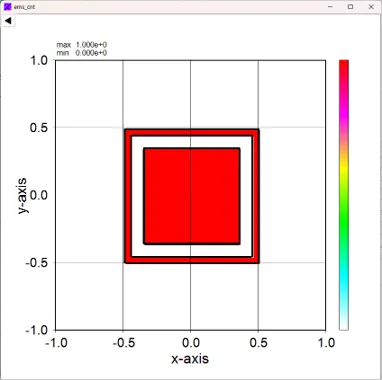Close the ems_cnt window
Viewport: 382px width, 380px height.
click(371, 6)
